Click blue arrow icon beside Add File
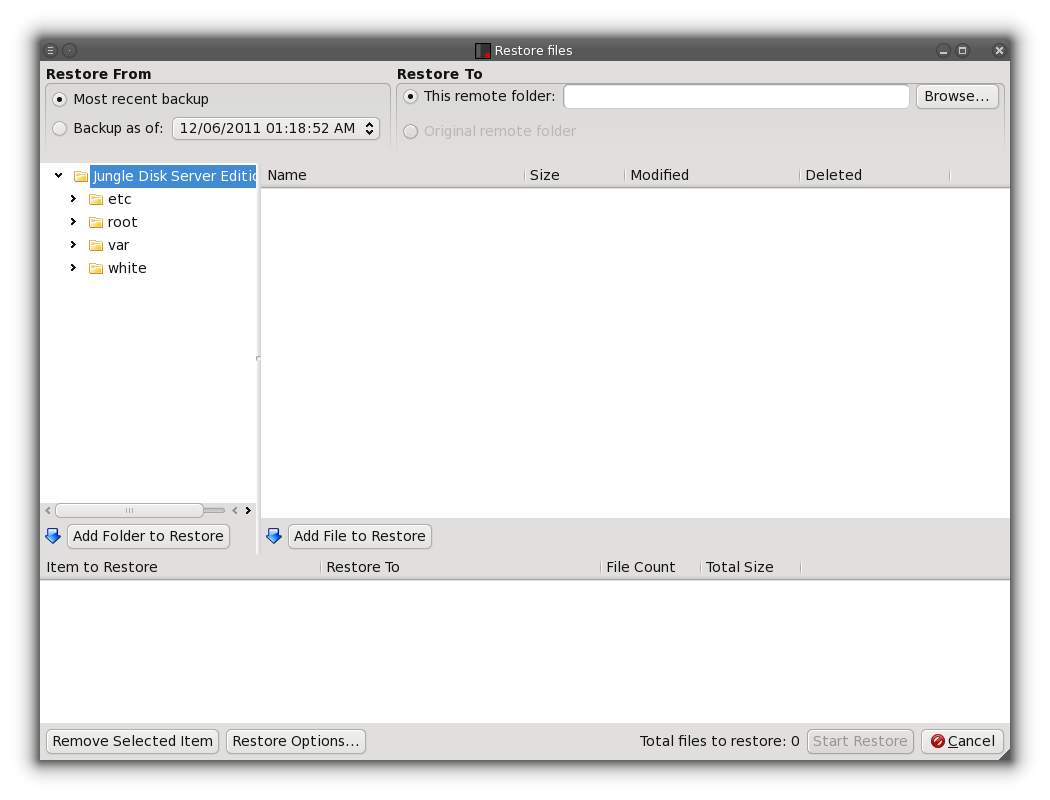Screen dimensions: 1050x800 point(274,536)
